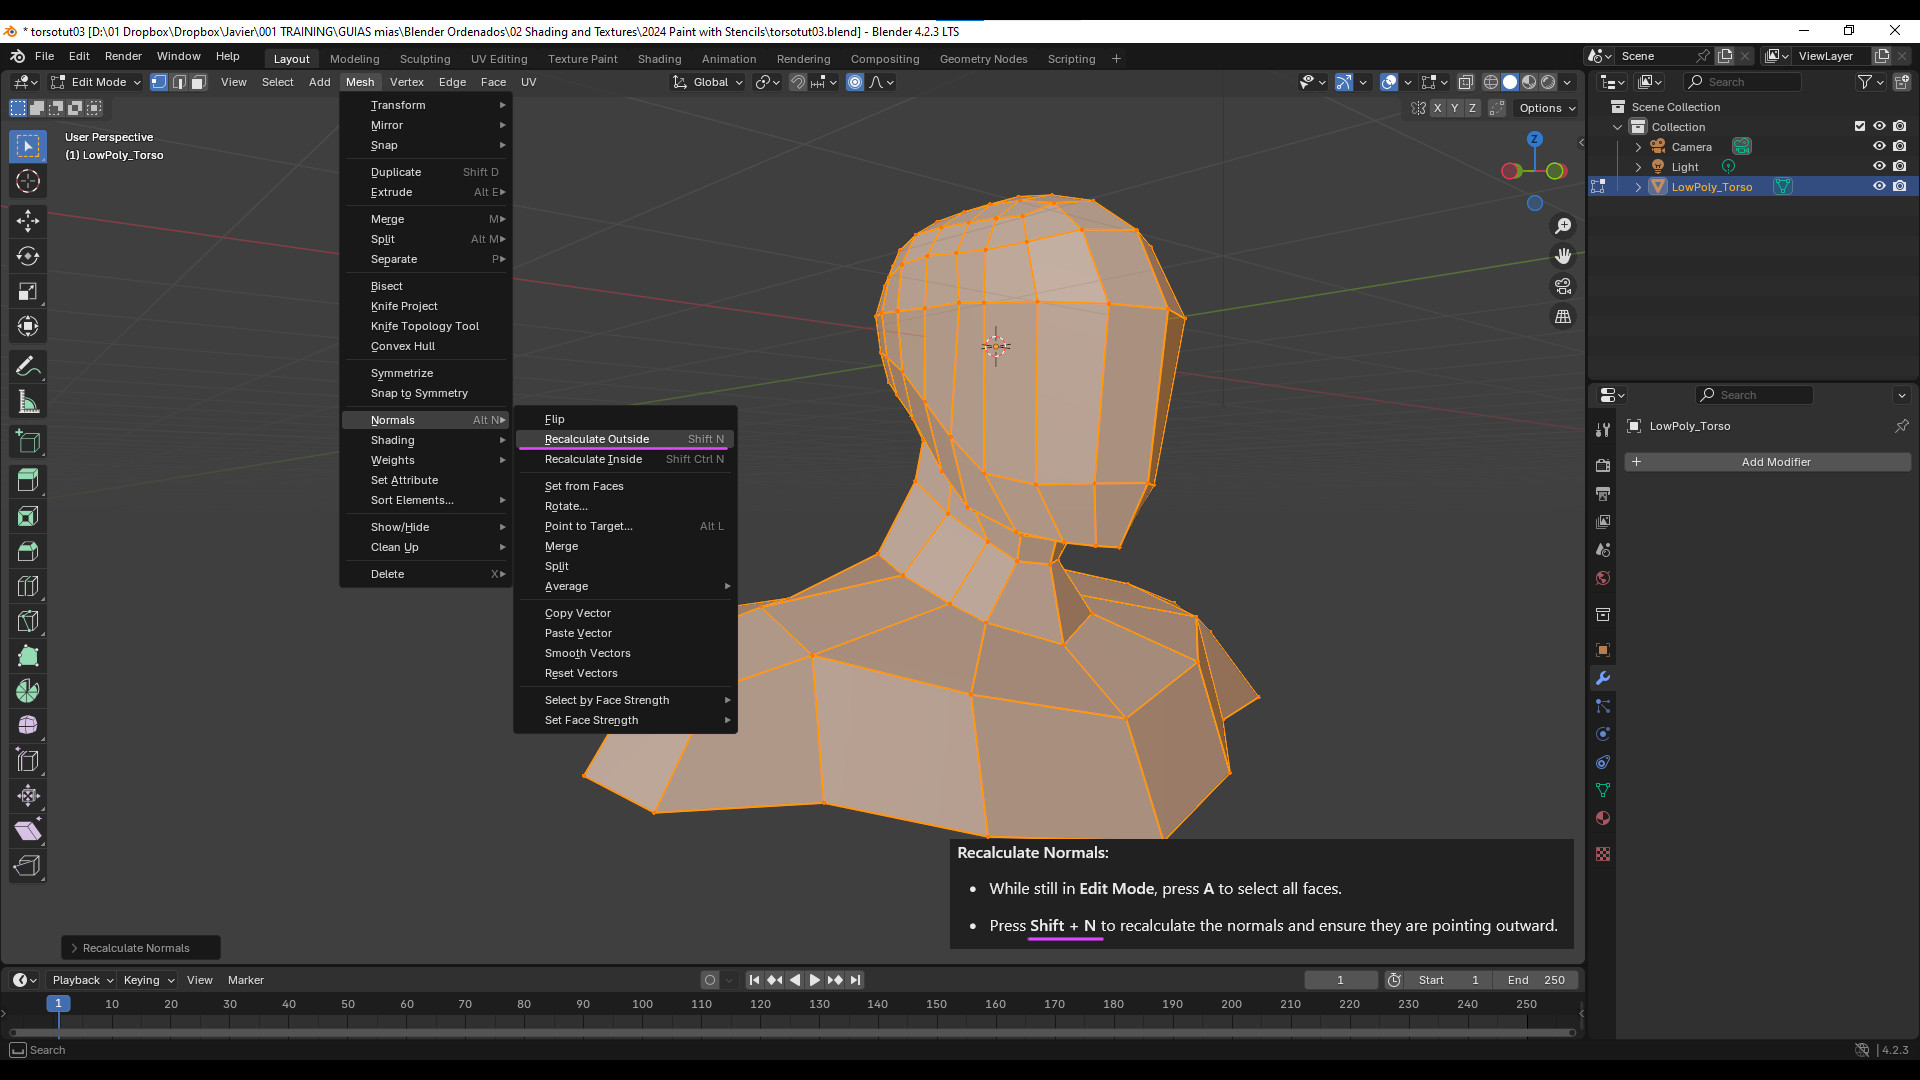Select the Transform tool
Screen dimensions: 1920x1080
(28, 326)
